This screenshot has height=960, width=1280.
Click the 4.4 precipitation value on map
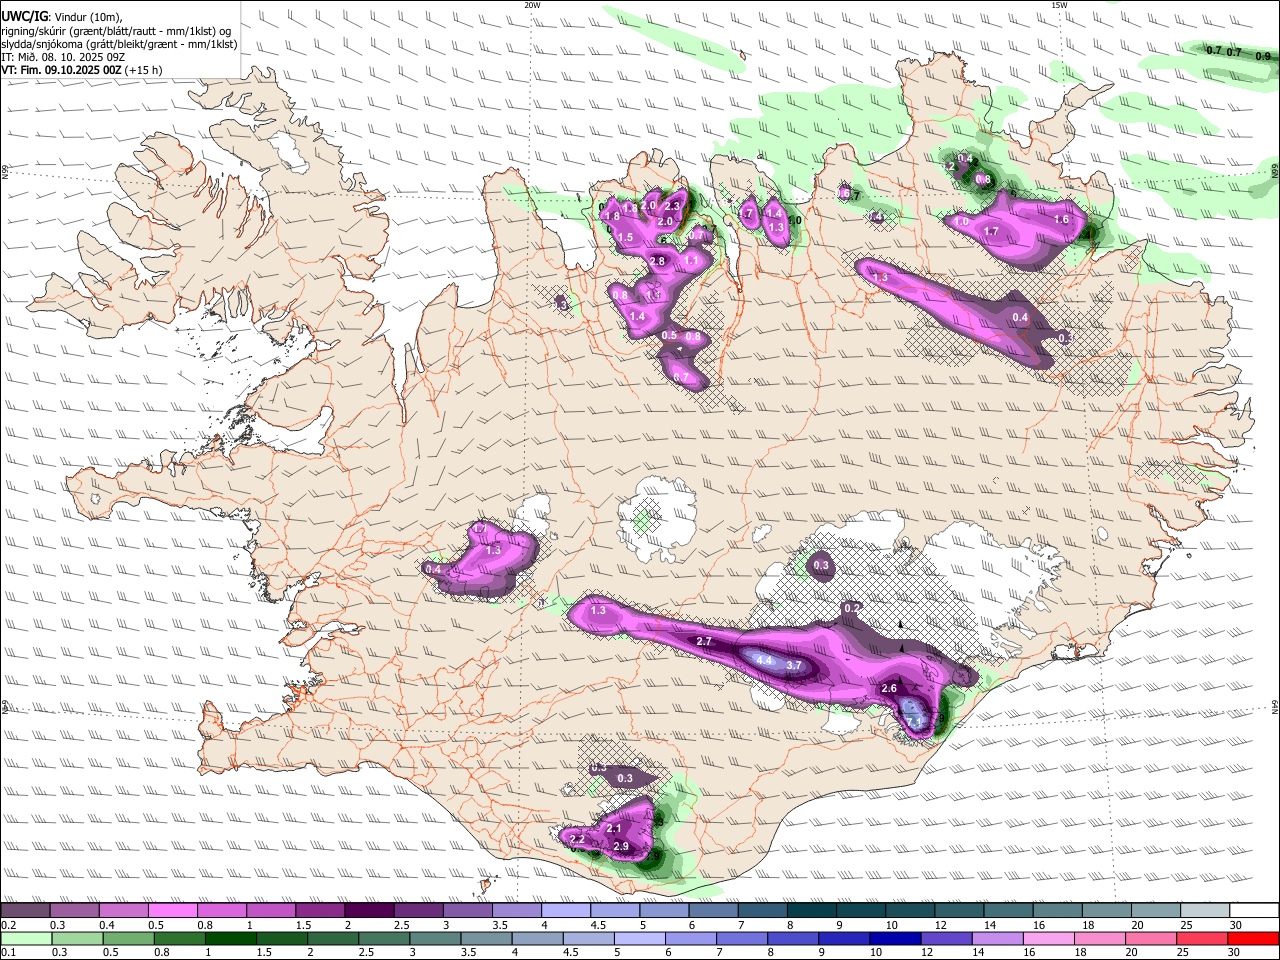coord(764,661)
